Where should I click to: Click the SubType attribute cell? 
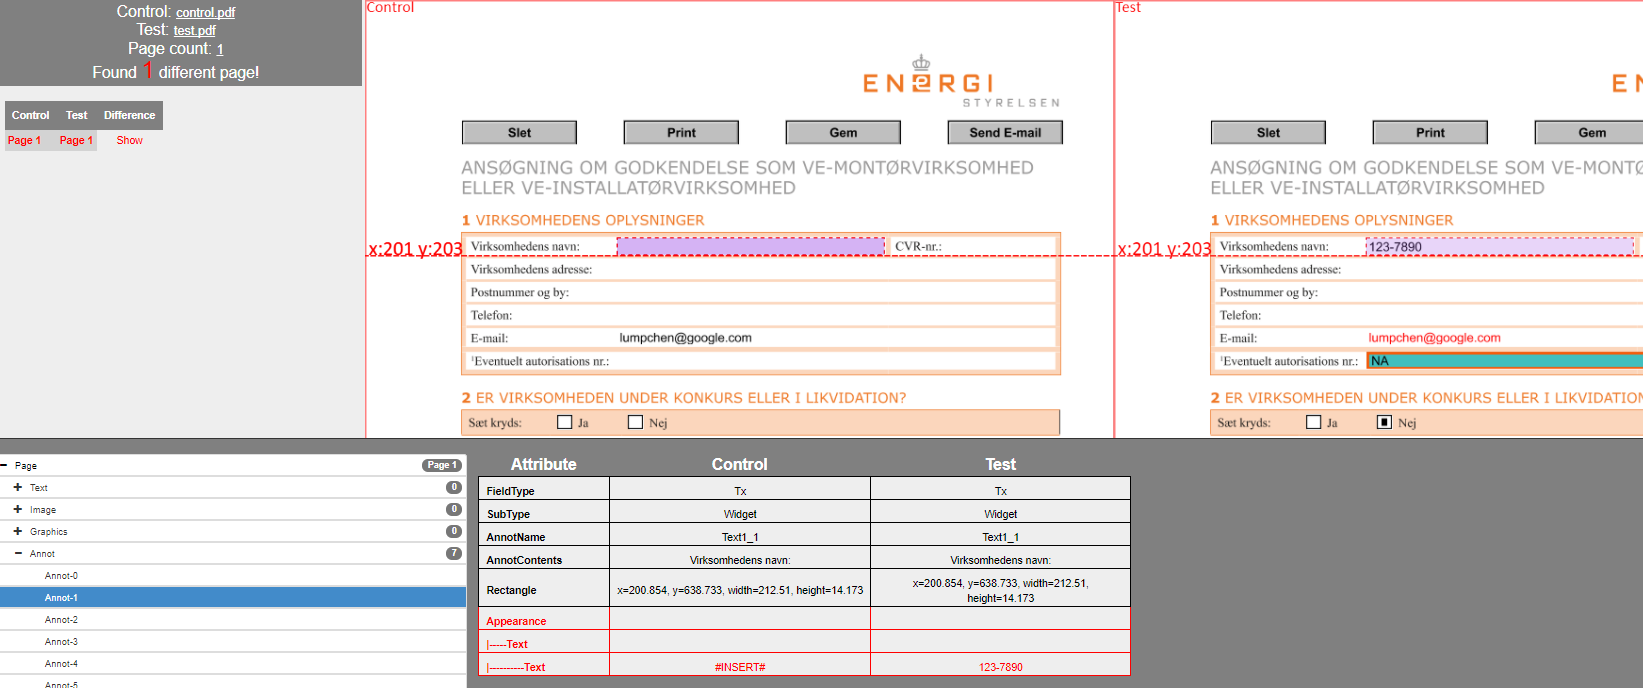tap(544, 514)
